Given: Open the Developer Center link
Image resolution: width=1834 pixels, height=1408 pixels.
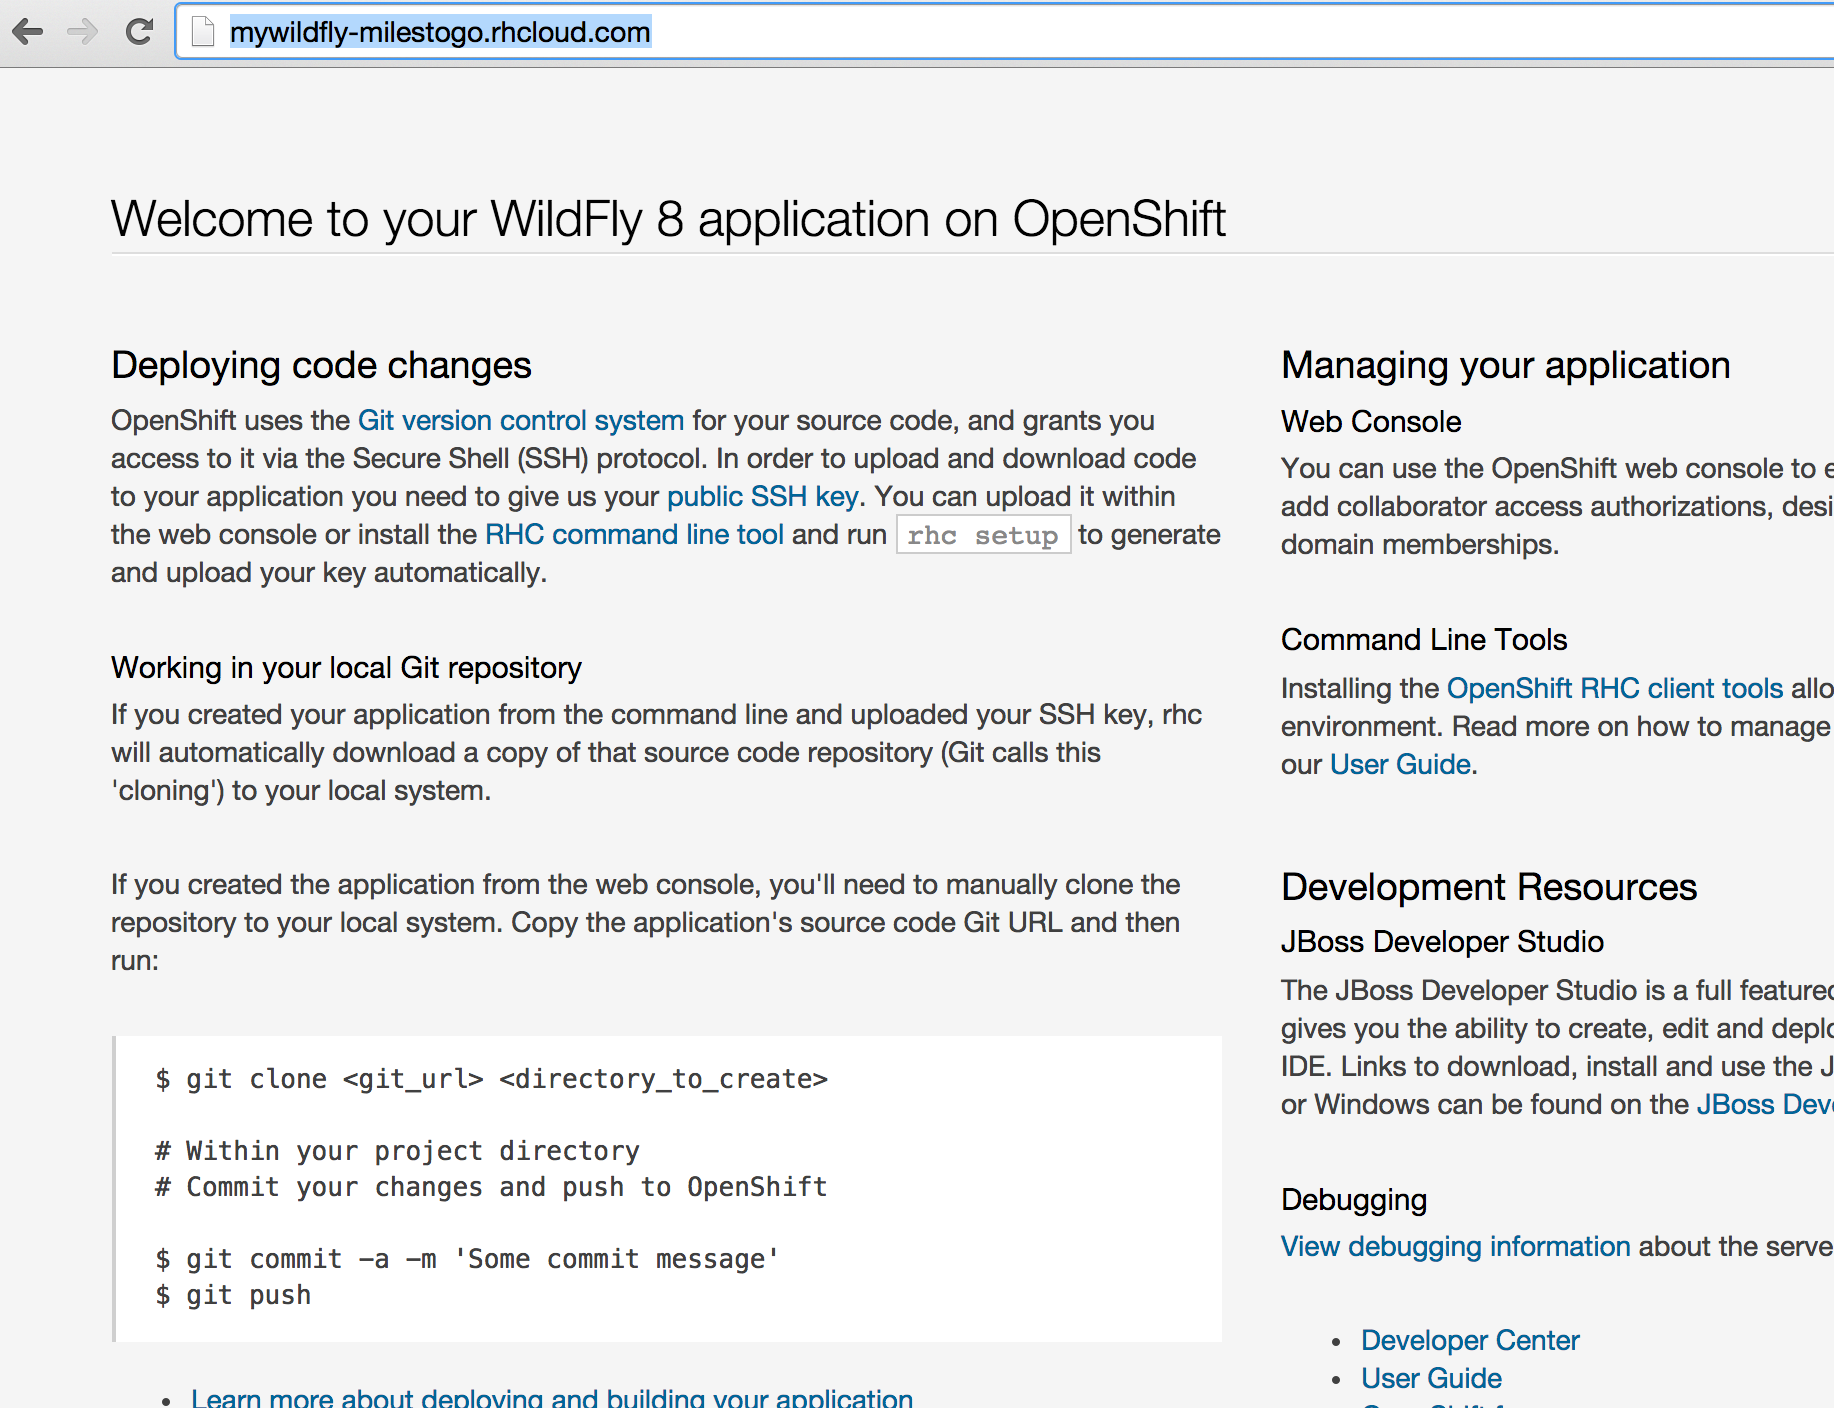Looking at the screenshot, I should [x=1469, y=1340].
